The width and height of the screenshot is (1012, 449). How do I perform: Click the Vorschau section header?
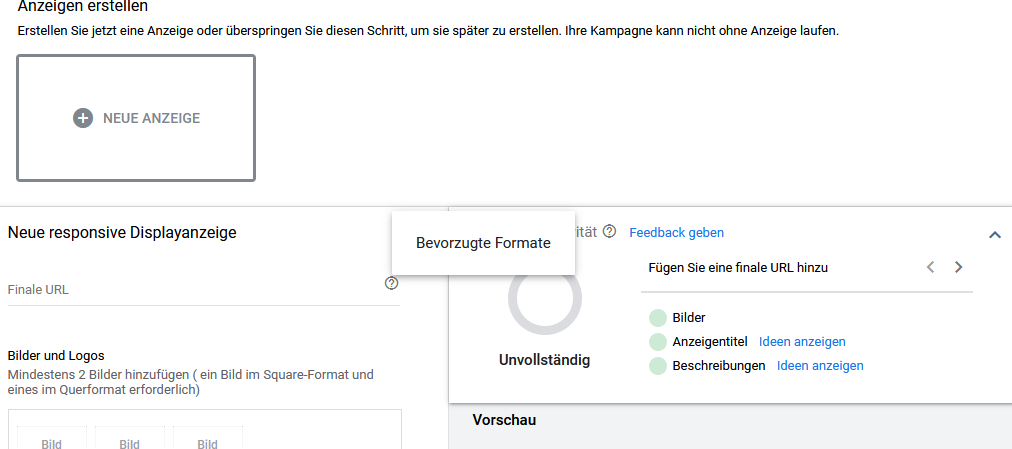504,420
